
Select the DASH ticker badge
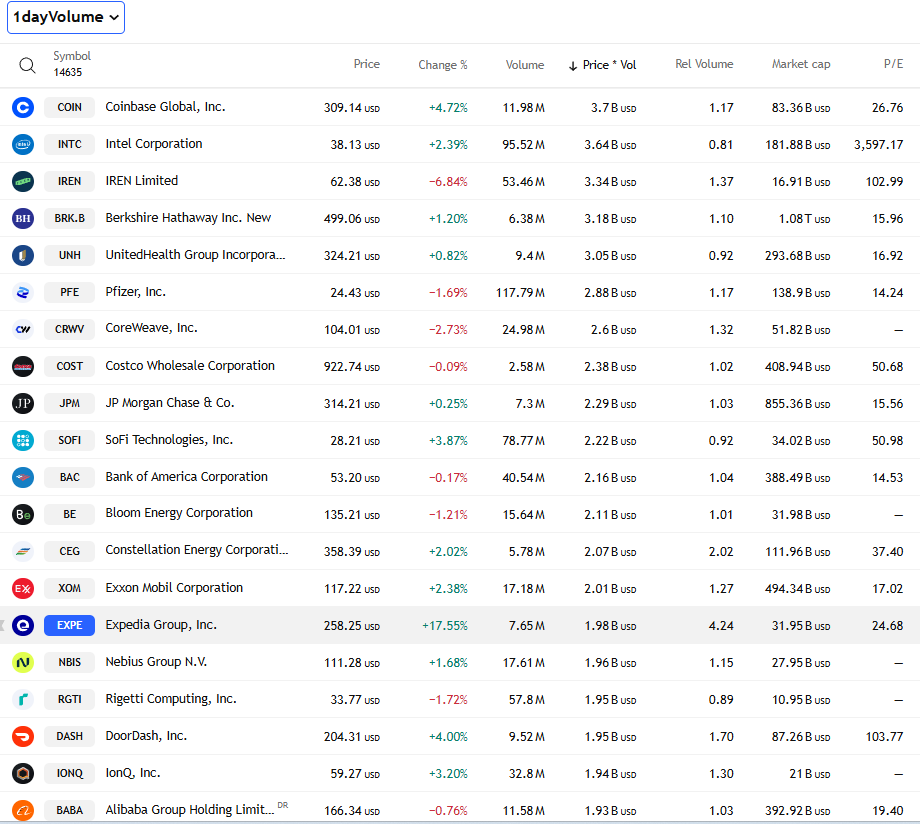tap(69, 737)
